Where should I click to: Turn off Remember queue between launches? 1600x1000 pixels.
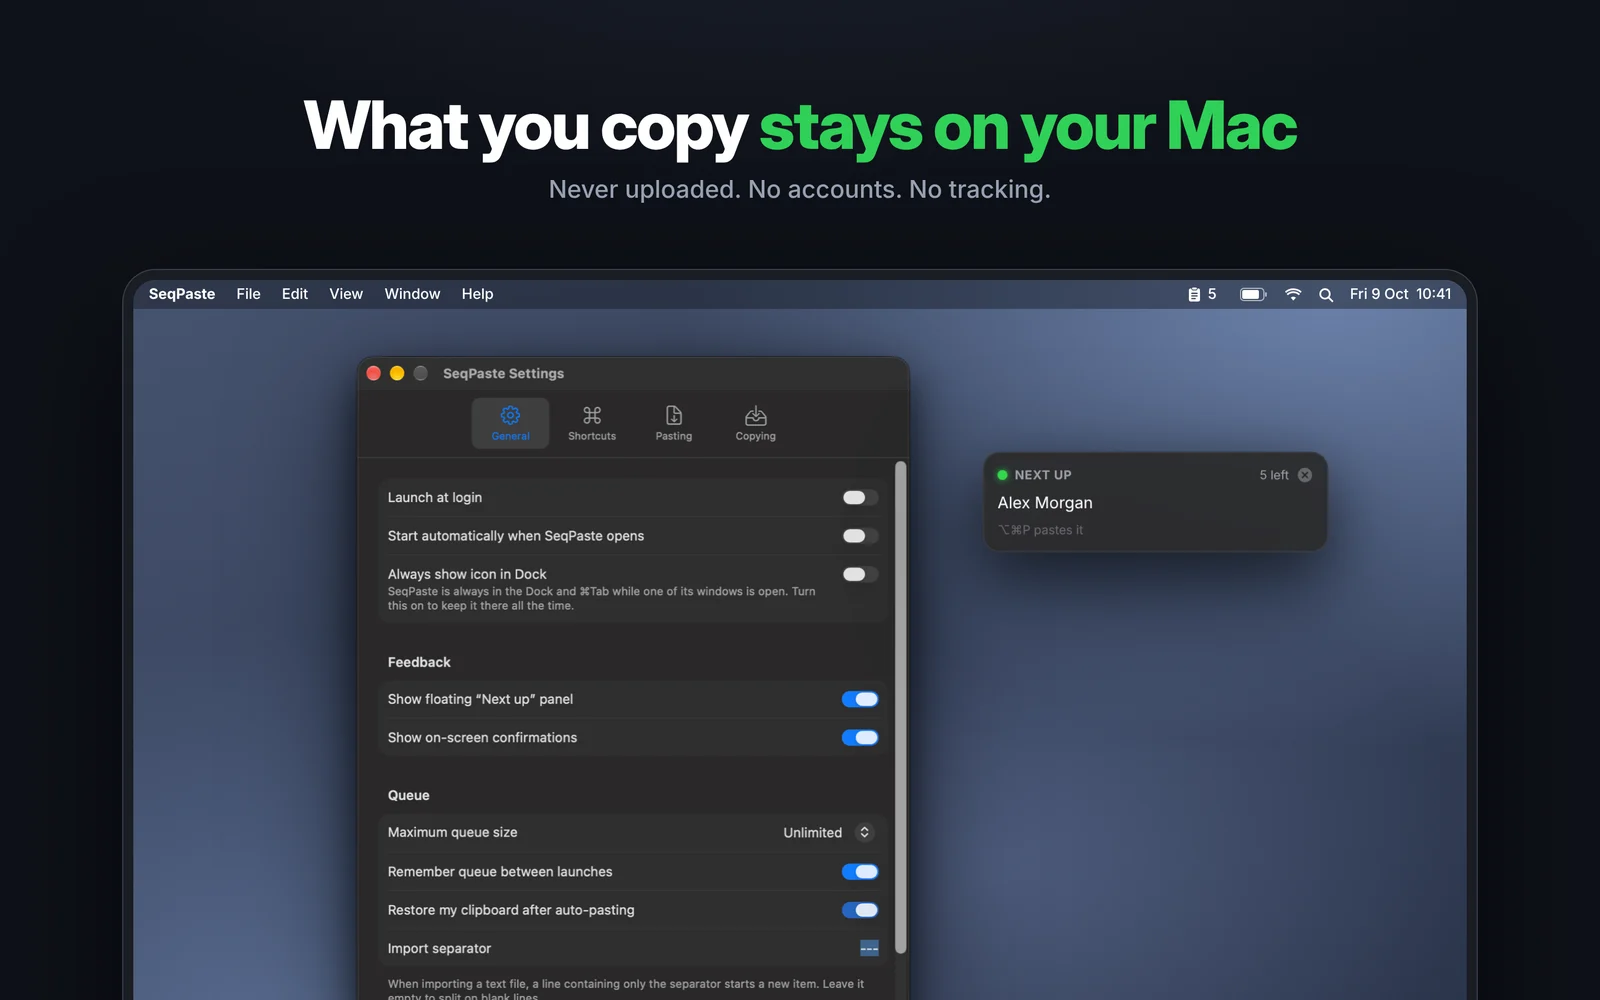point(860,872)
